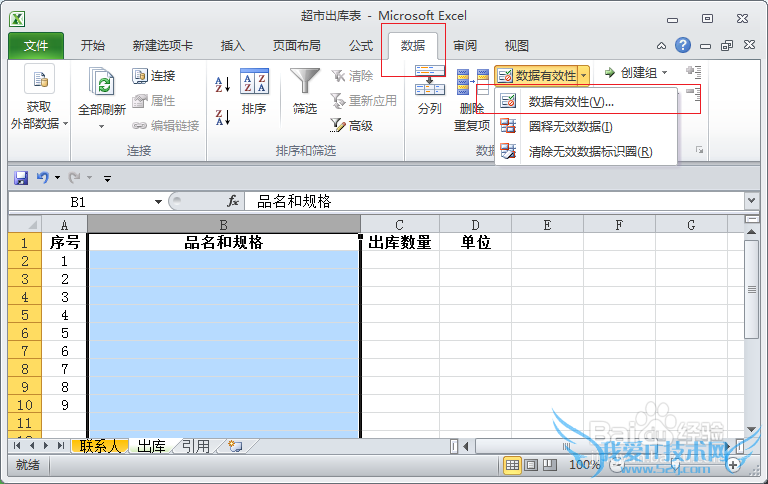768x484 pixels.
Task: Click the Select All corner button
Action: click(x=25, y=224)
